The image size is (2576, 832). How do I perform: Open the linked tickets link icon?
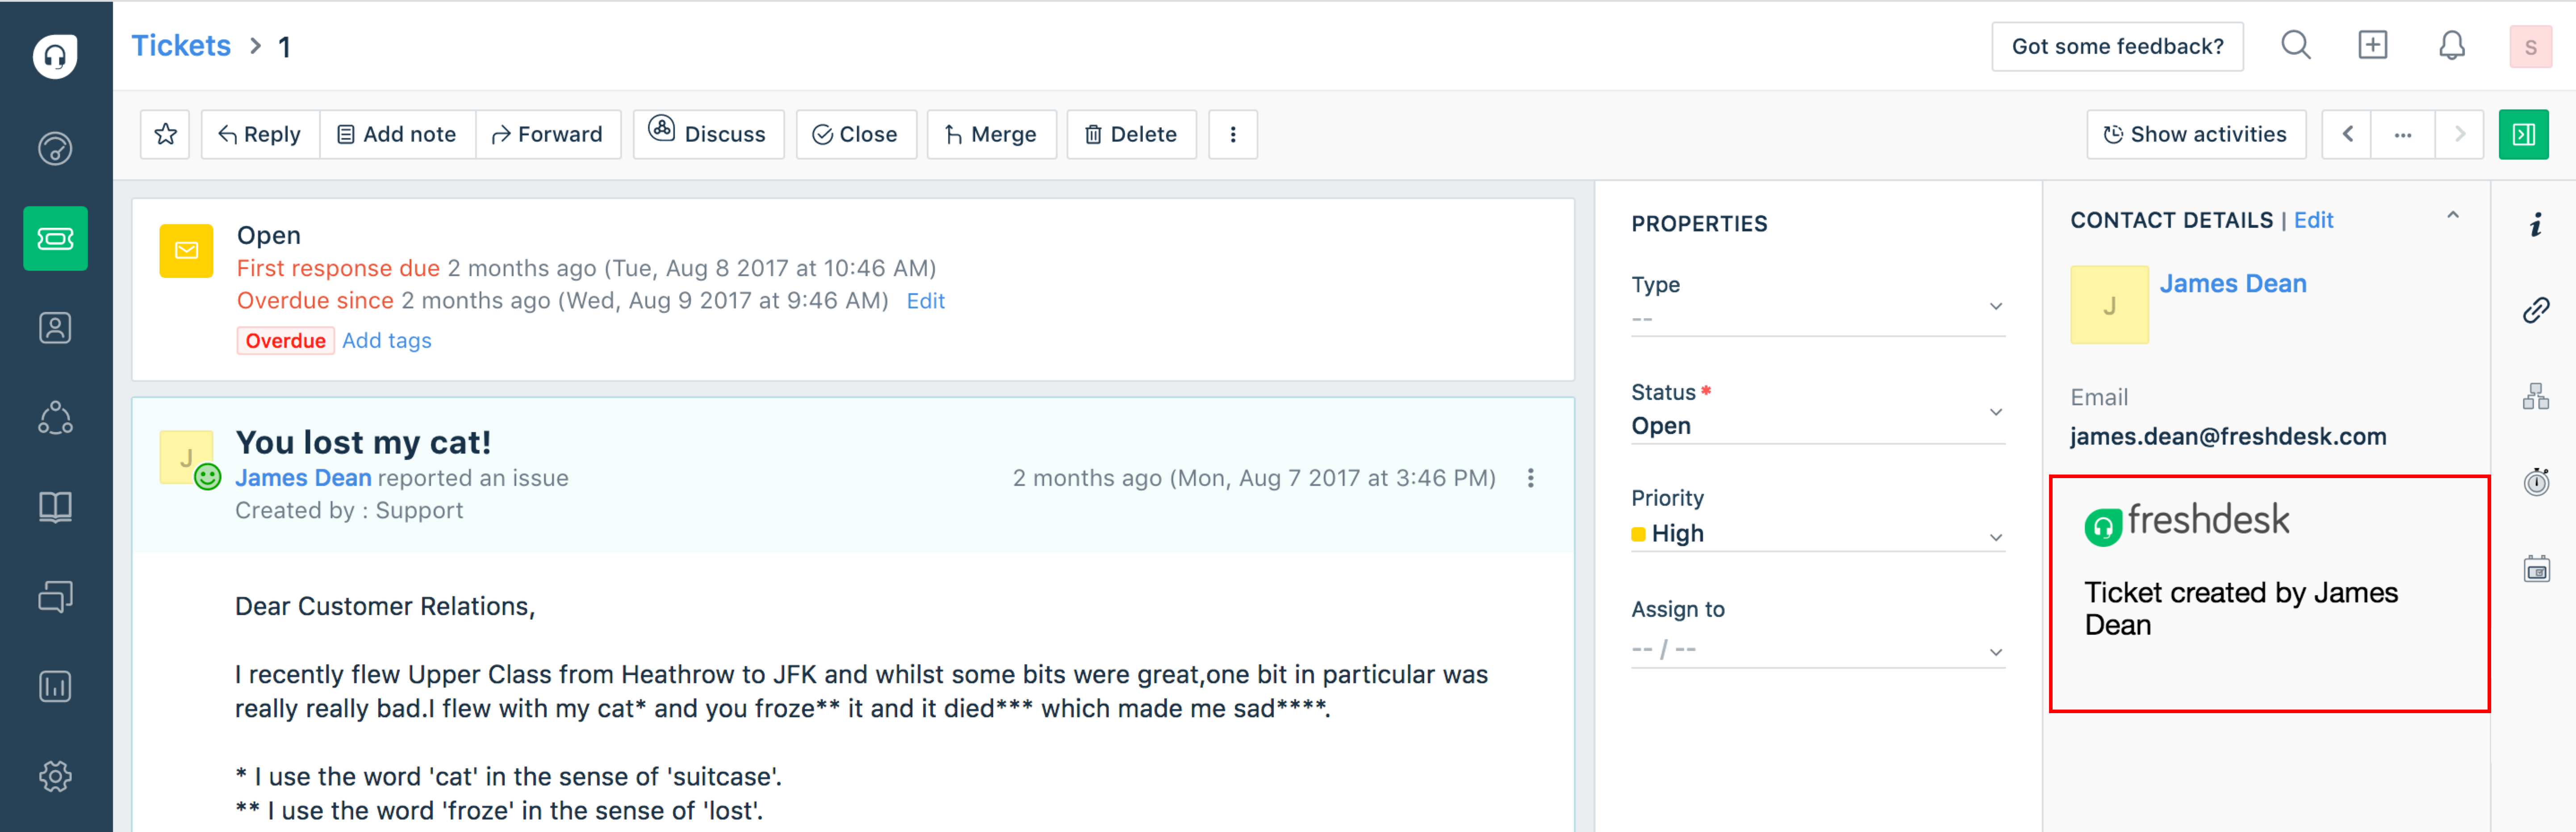pyautogui.click(x=2535, y=311)
